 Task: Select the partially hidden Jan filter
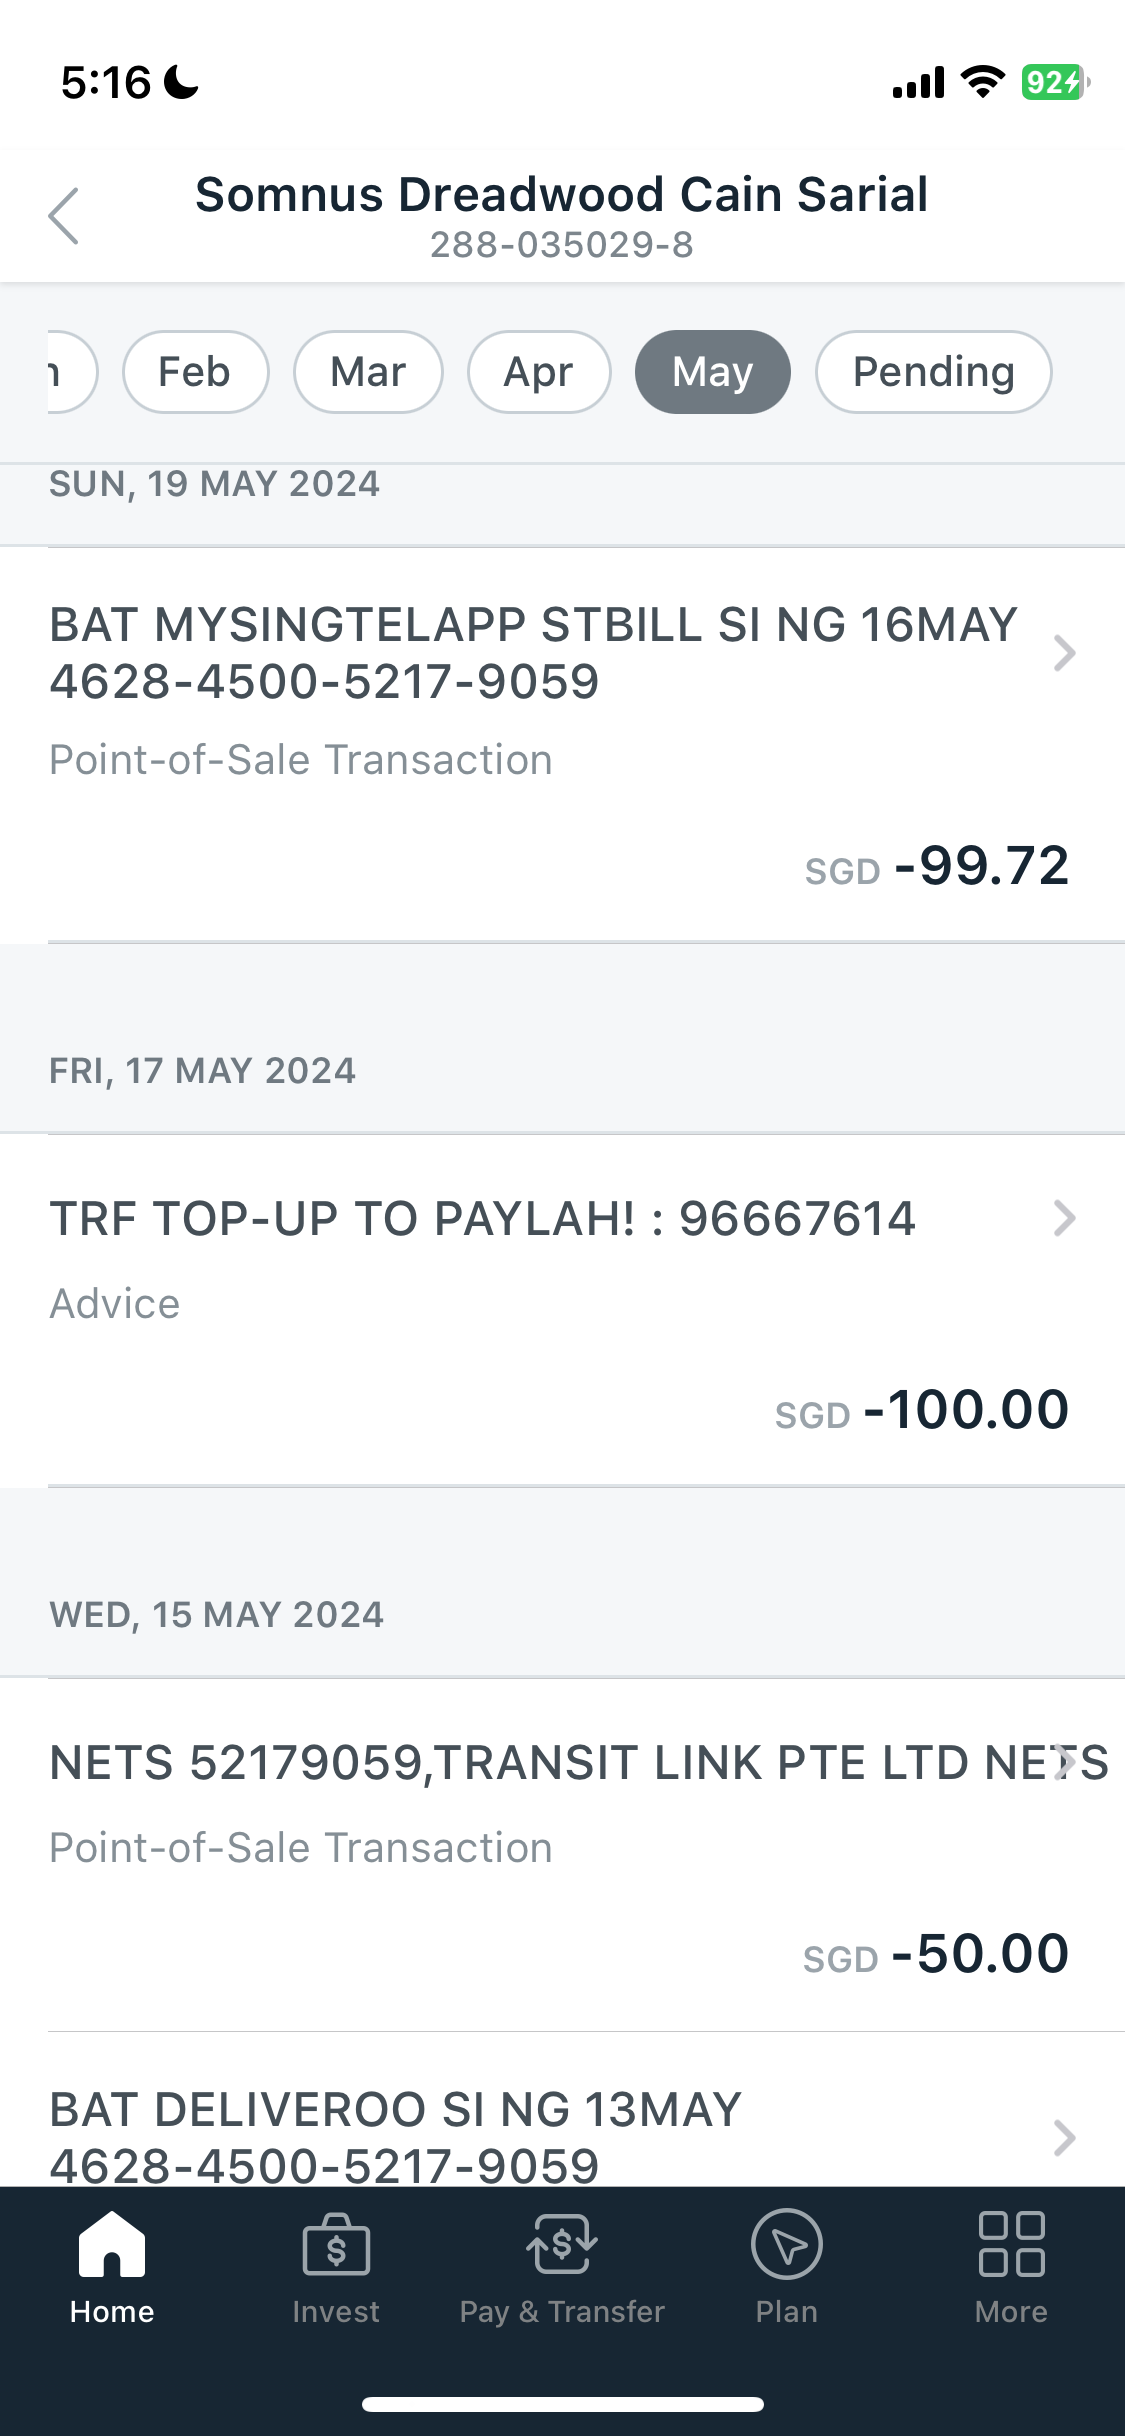(x=68, y=372)
